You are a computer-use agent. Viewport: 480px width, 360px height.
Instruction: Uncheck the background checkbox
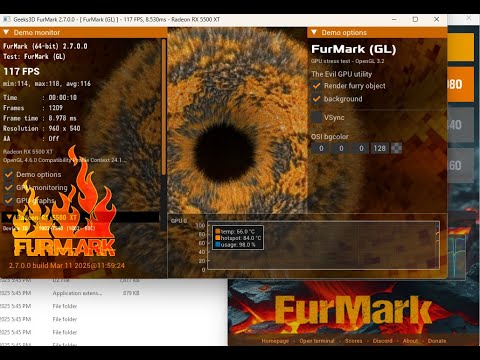pos(316,99)
